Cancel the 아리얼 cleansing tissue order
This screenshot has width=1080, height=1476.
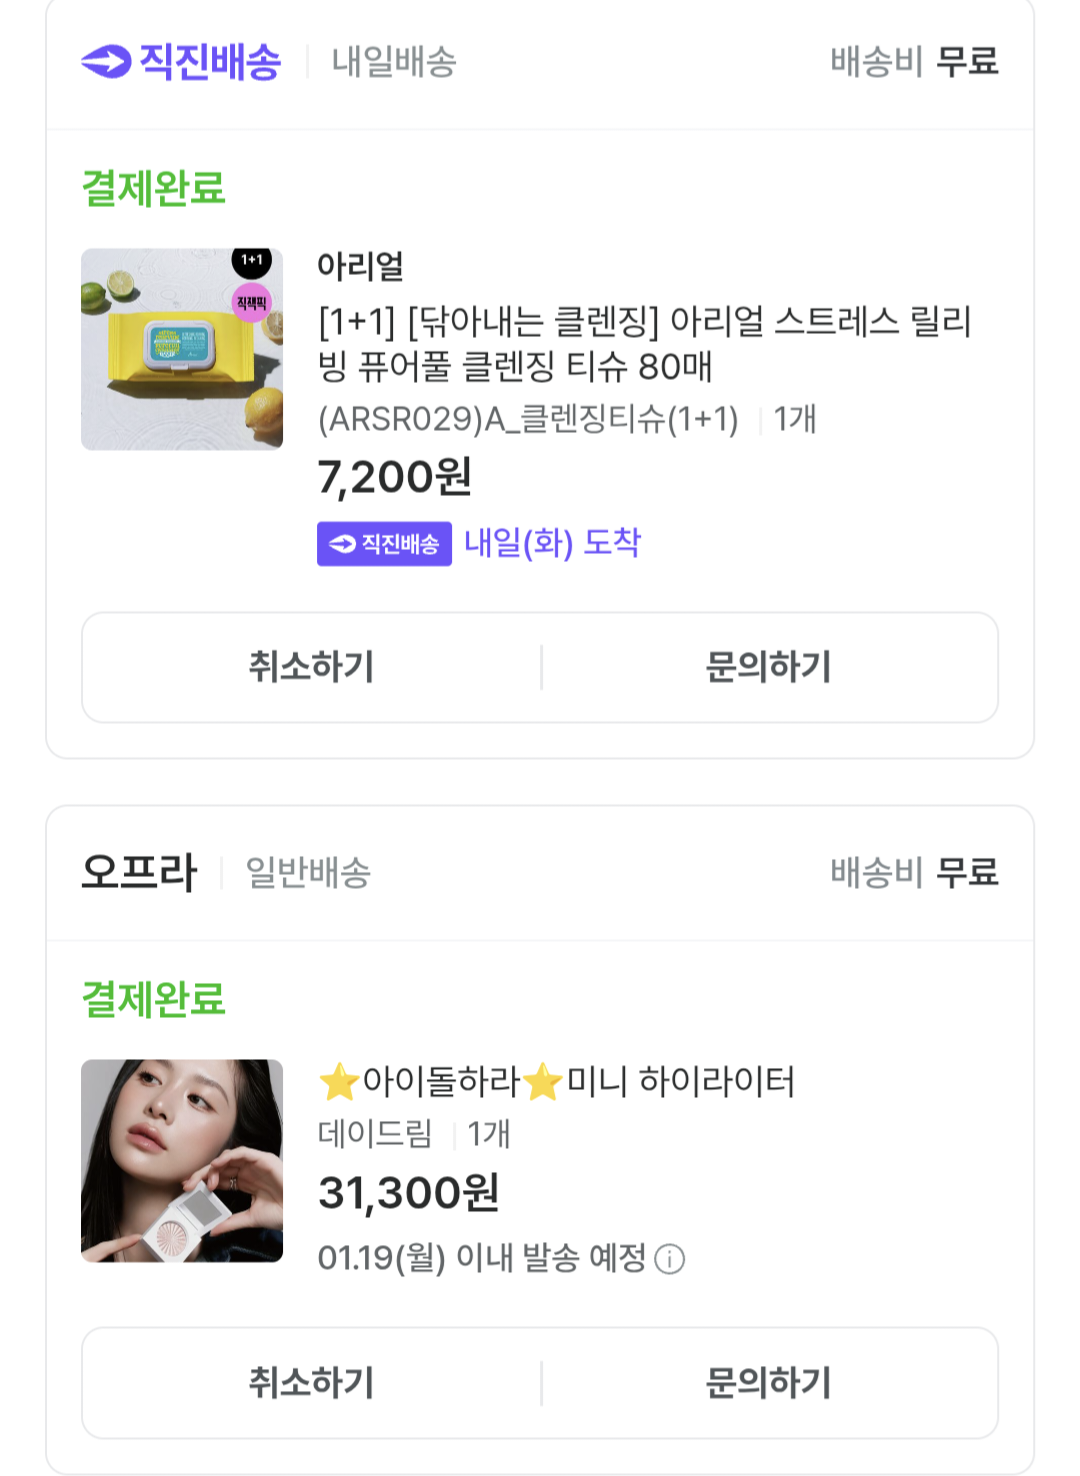click(311, 667)
